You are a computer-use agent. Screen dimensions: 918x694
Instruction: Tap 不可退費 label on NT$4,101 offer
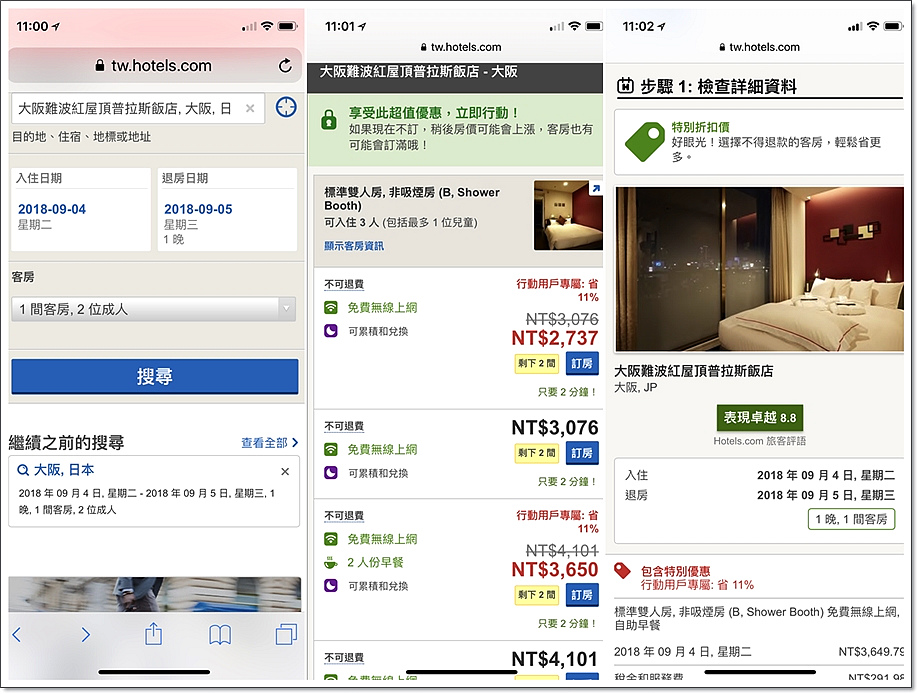pyautogui.click(x=344, y=658)
